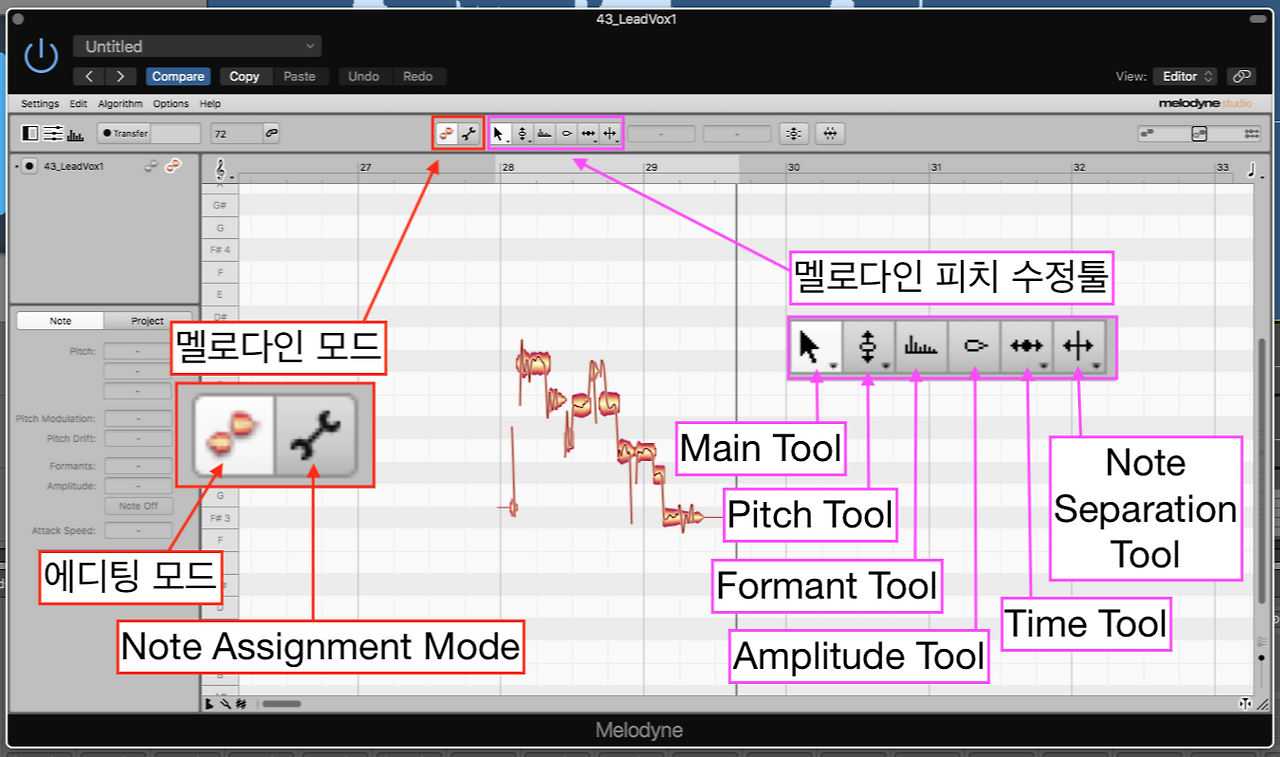Show the mixer sliders pane icon
This screenshot has width=1280, height=757.
click(52, 133)
